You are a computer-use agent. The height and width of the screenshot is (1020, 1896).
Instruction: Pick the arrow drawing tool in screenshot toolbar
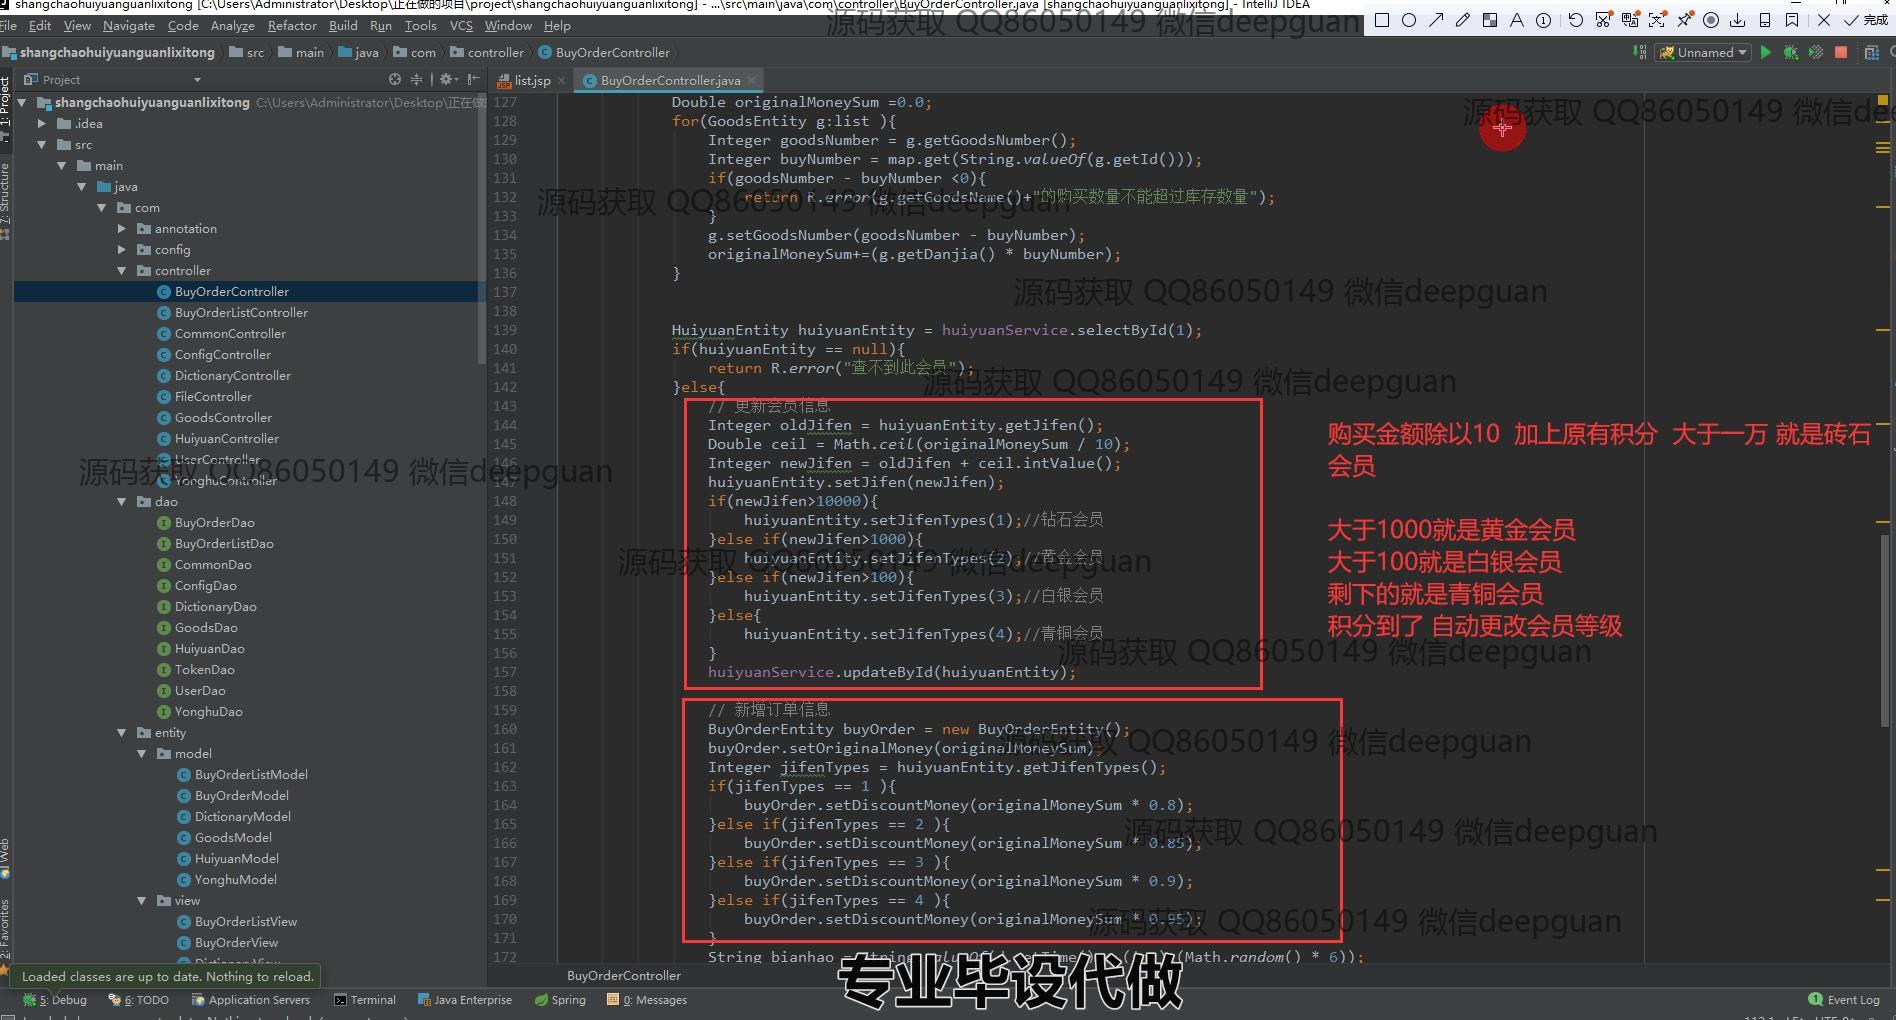click(1436, 20)
